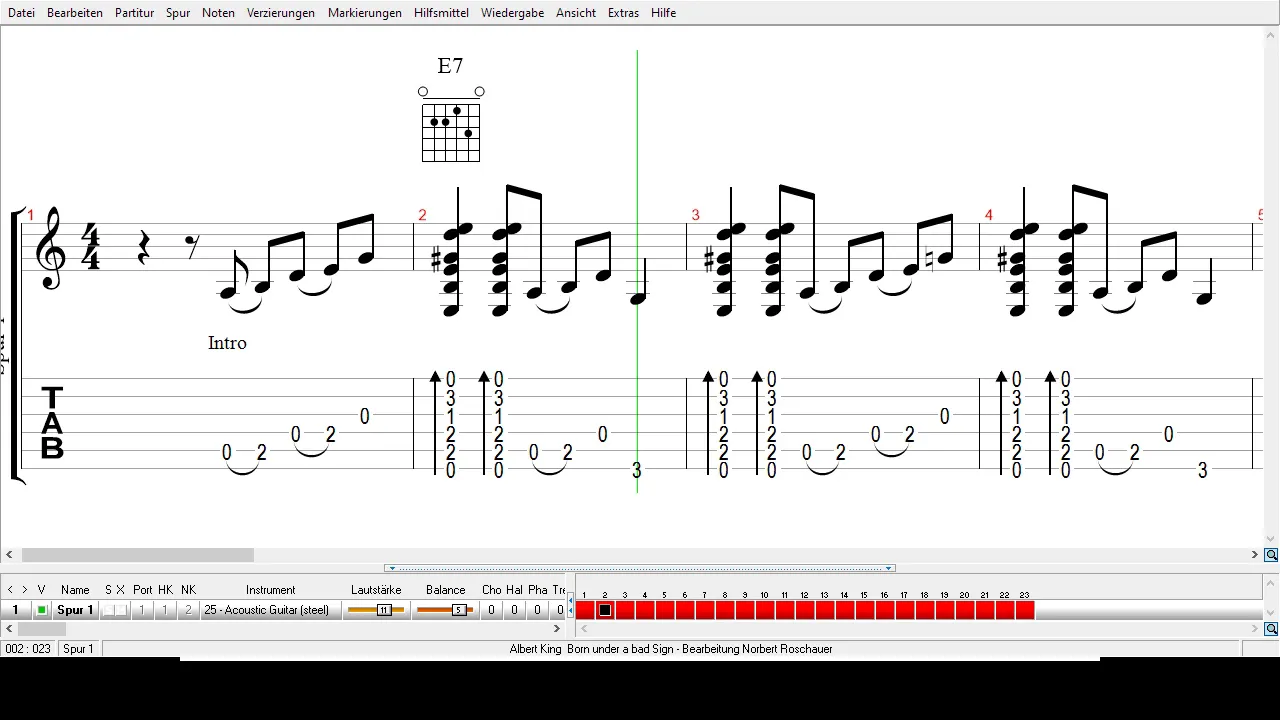The image size is (1280, 720).
Task: Select the treble clef symbol in measure 1
Action: [x=50, y=248]
